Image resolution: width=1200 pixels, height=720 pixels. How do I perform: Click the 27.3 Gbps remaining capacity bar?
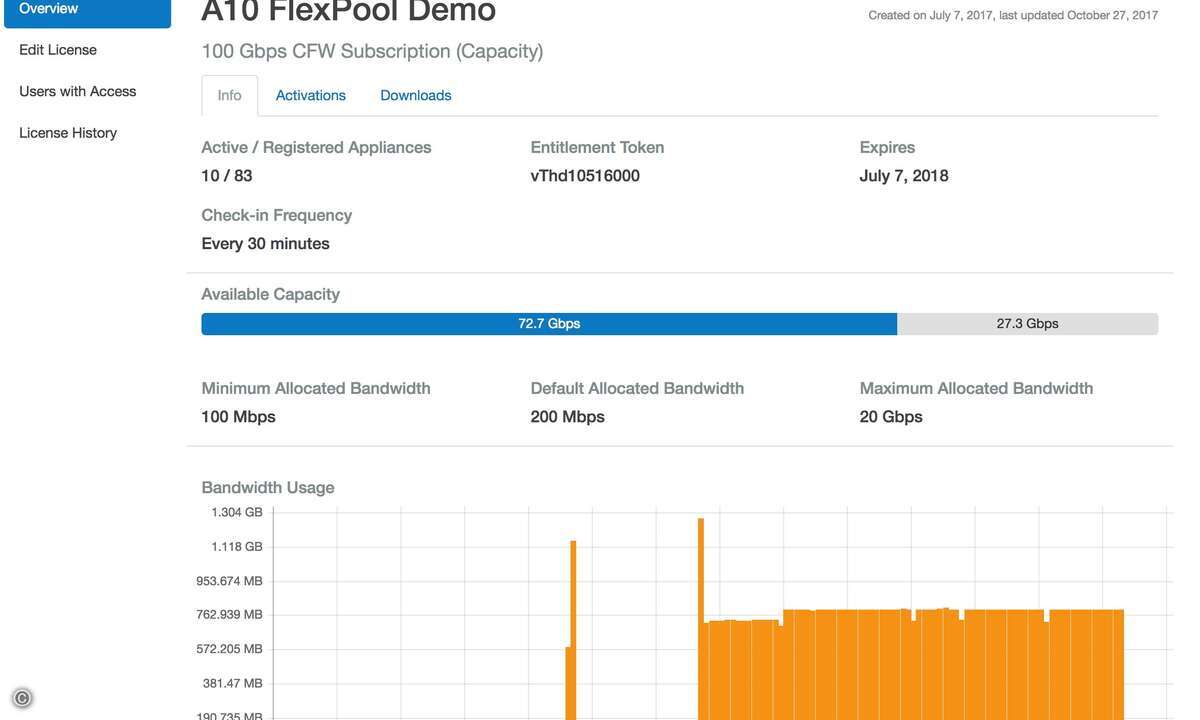1027,324
